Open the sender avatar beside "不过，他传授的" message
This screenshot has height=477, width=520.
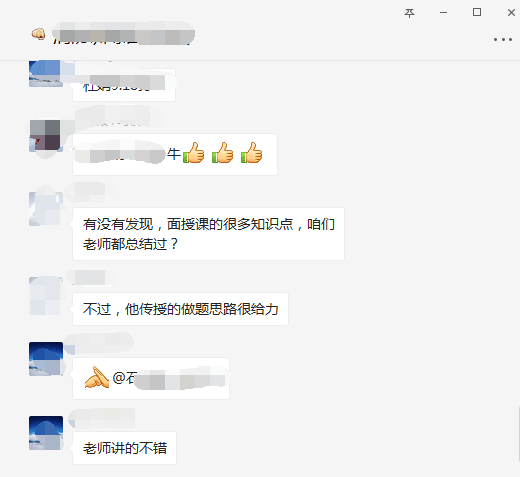click(x=46, y=296)
